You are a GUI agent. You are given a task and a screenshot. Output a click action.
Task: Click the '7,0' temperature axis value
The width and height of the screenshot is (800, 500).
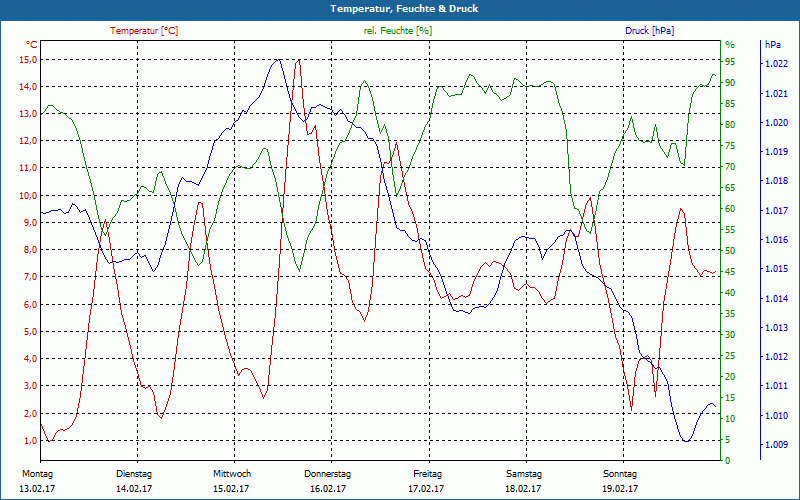pyautogui.click(x=30, y=277)
